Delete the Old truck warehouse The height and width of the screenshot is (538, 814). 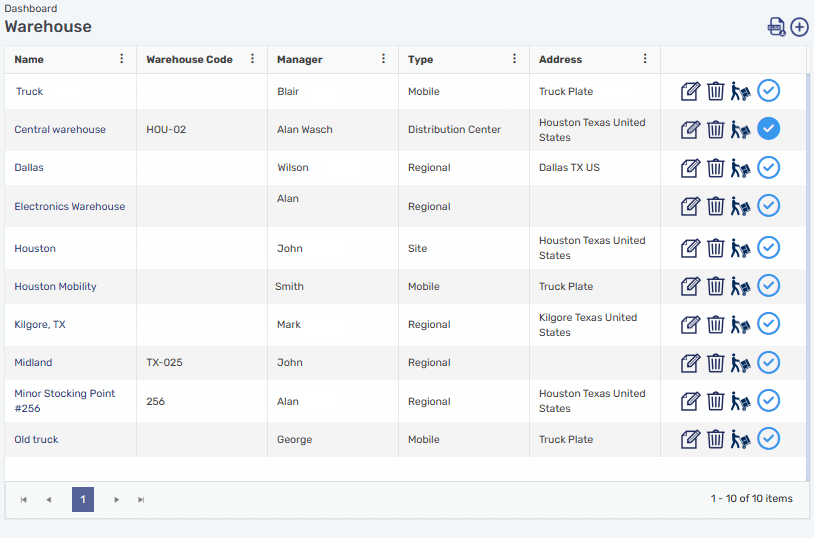click(x=715, y=439)
